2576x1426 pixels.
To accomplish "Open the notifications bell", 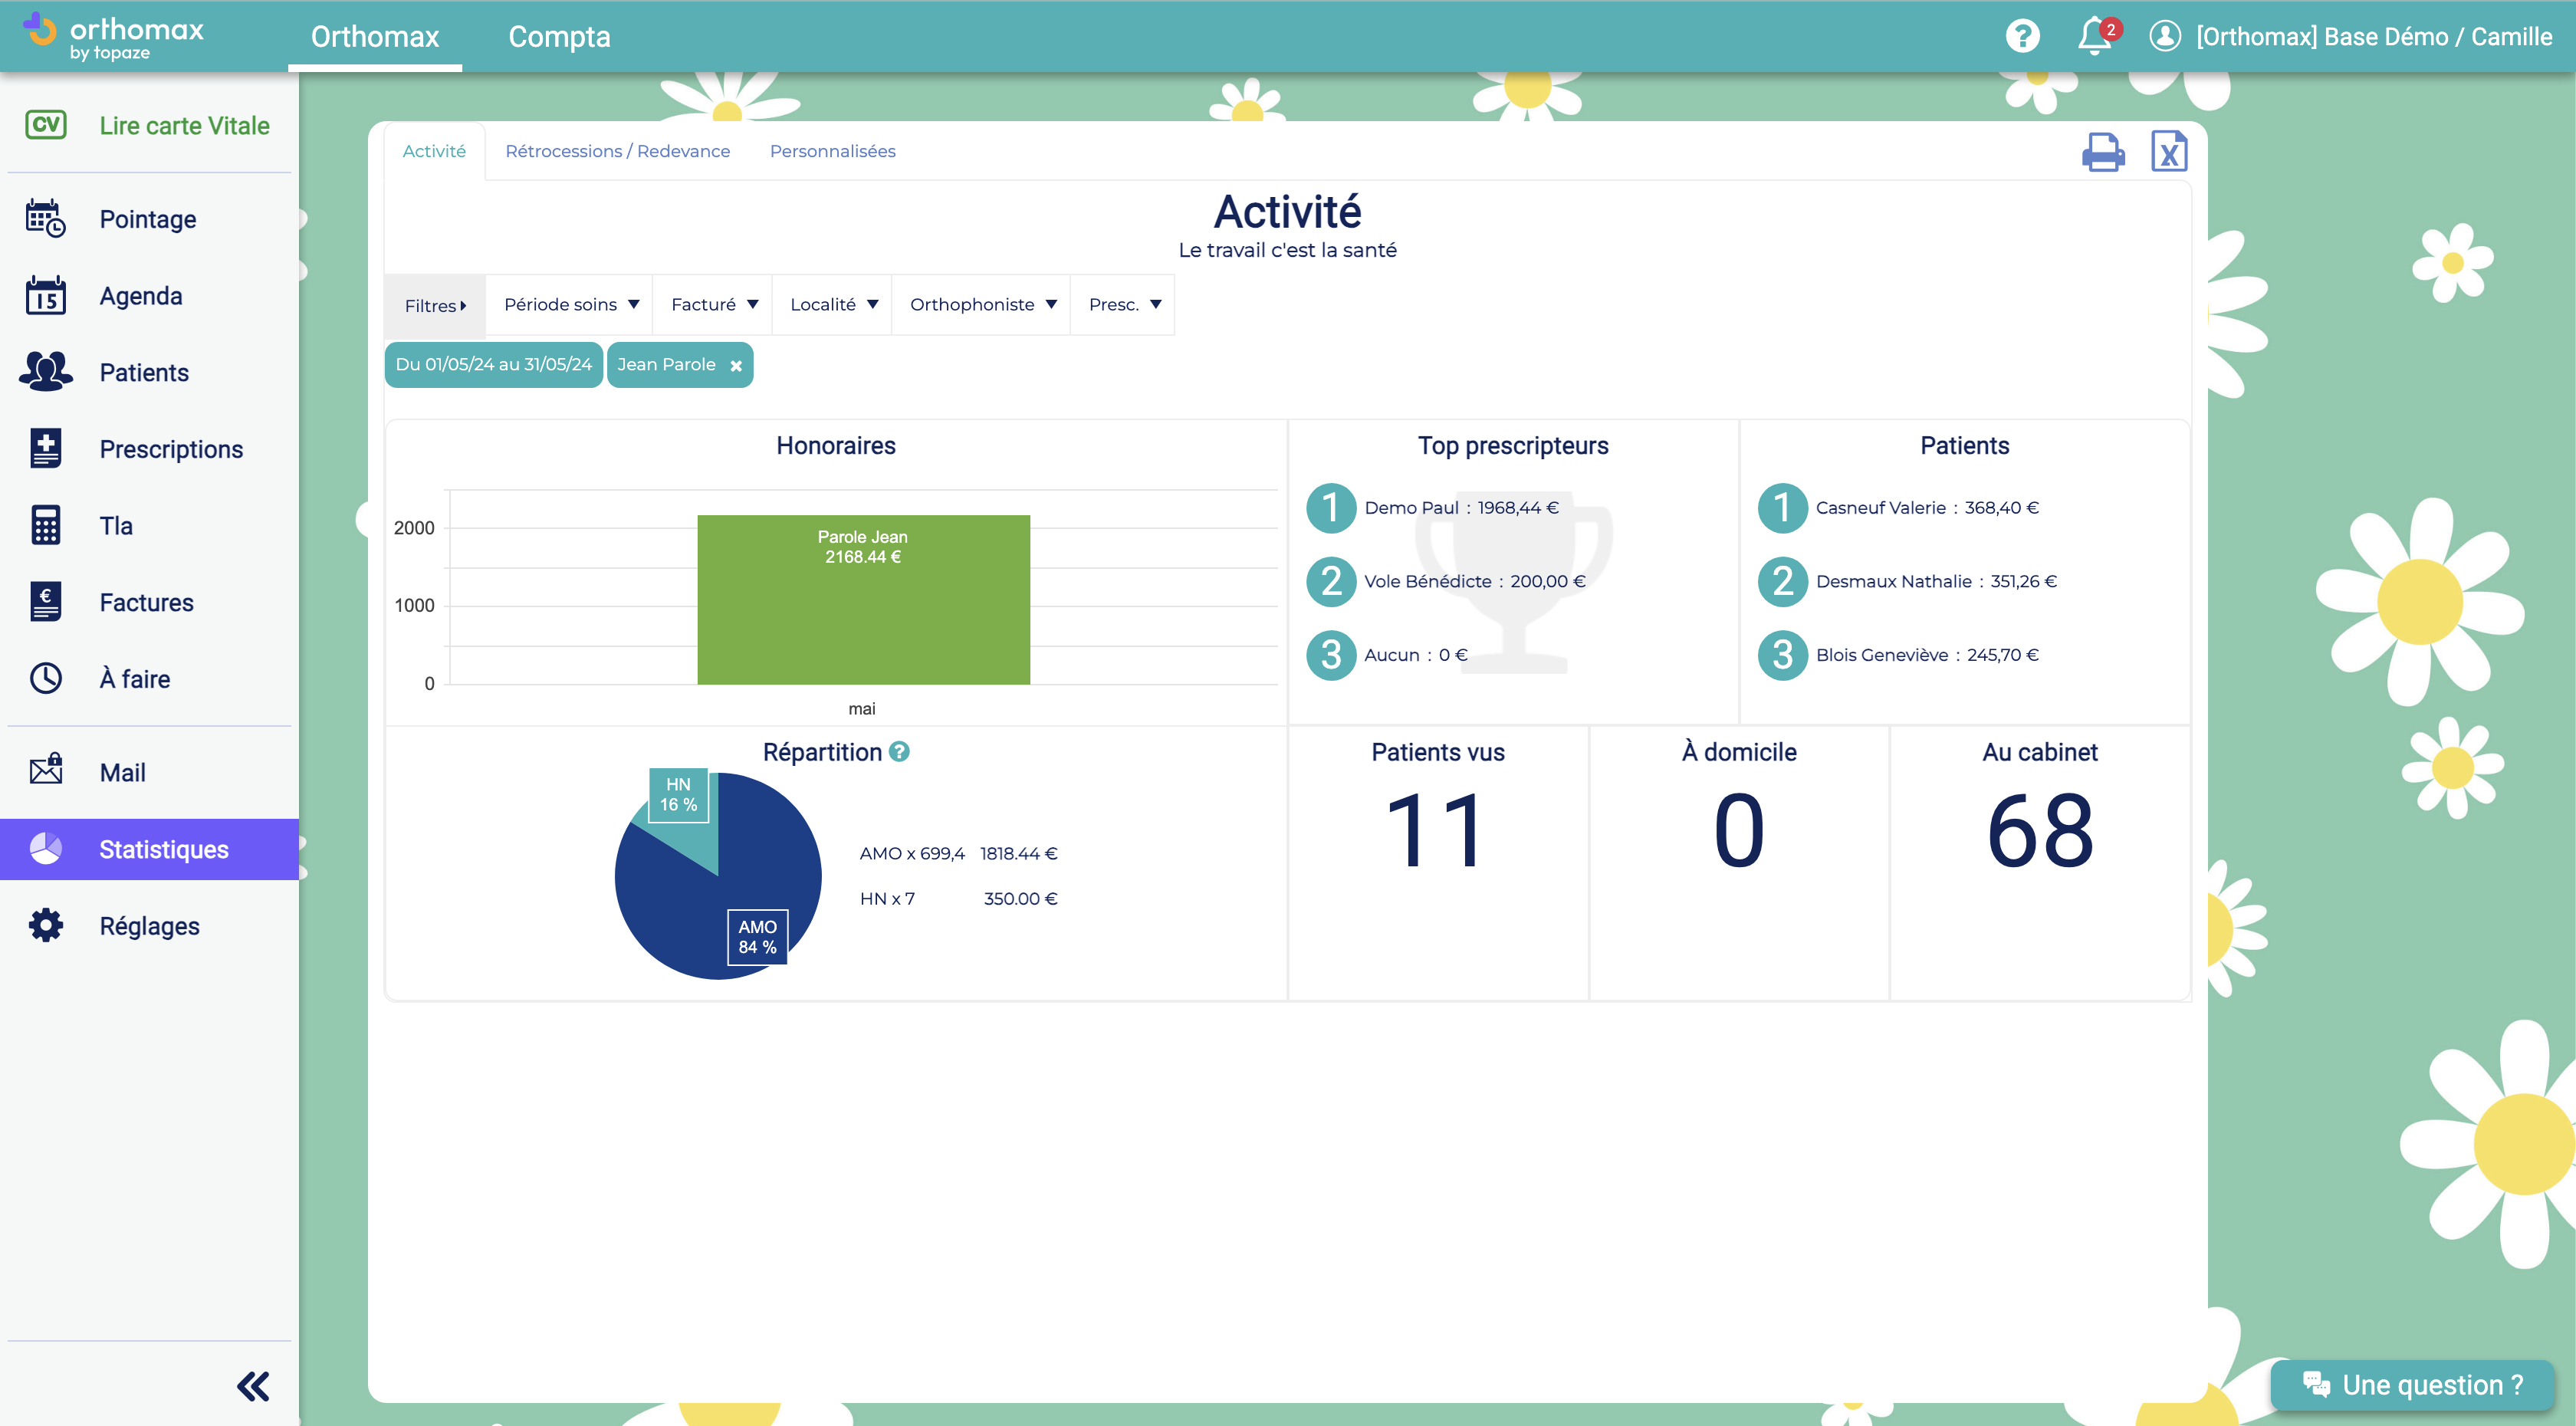I will [x=2094, y=37].
